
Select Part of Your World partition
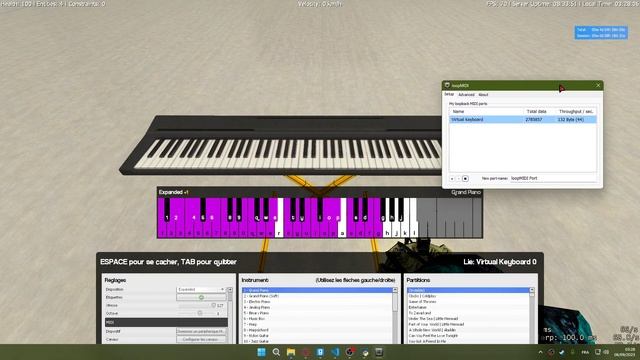(469, 324)
